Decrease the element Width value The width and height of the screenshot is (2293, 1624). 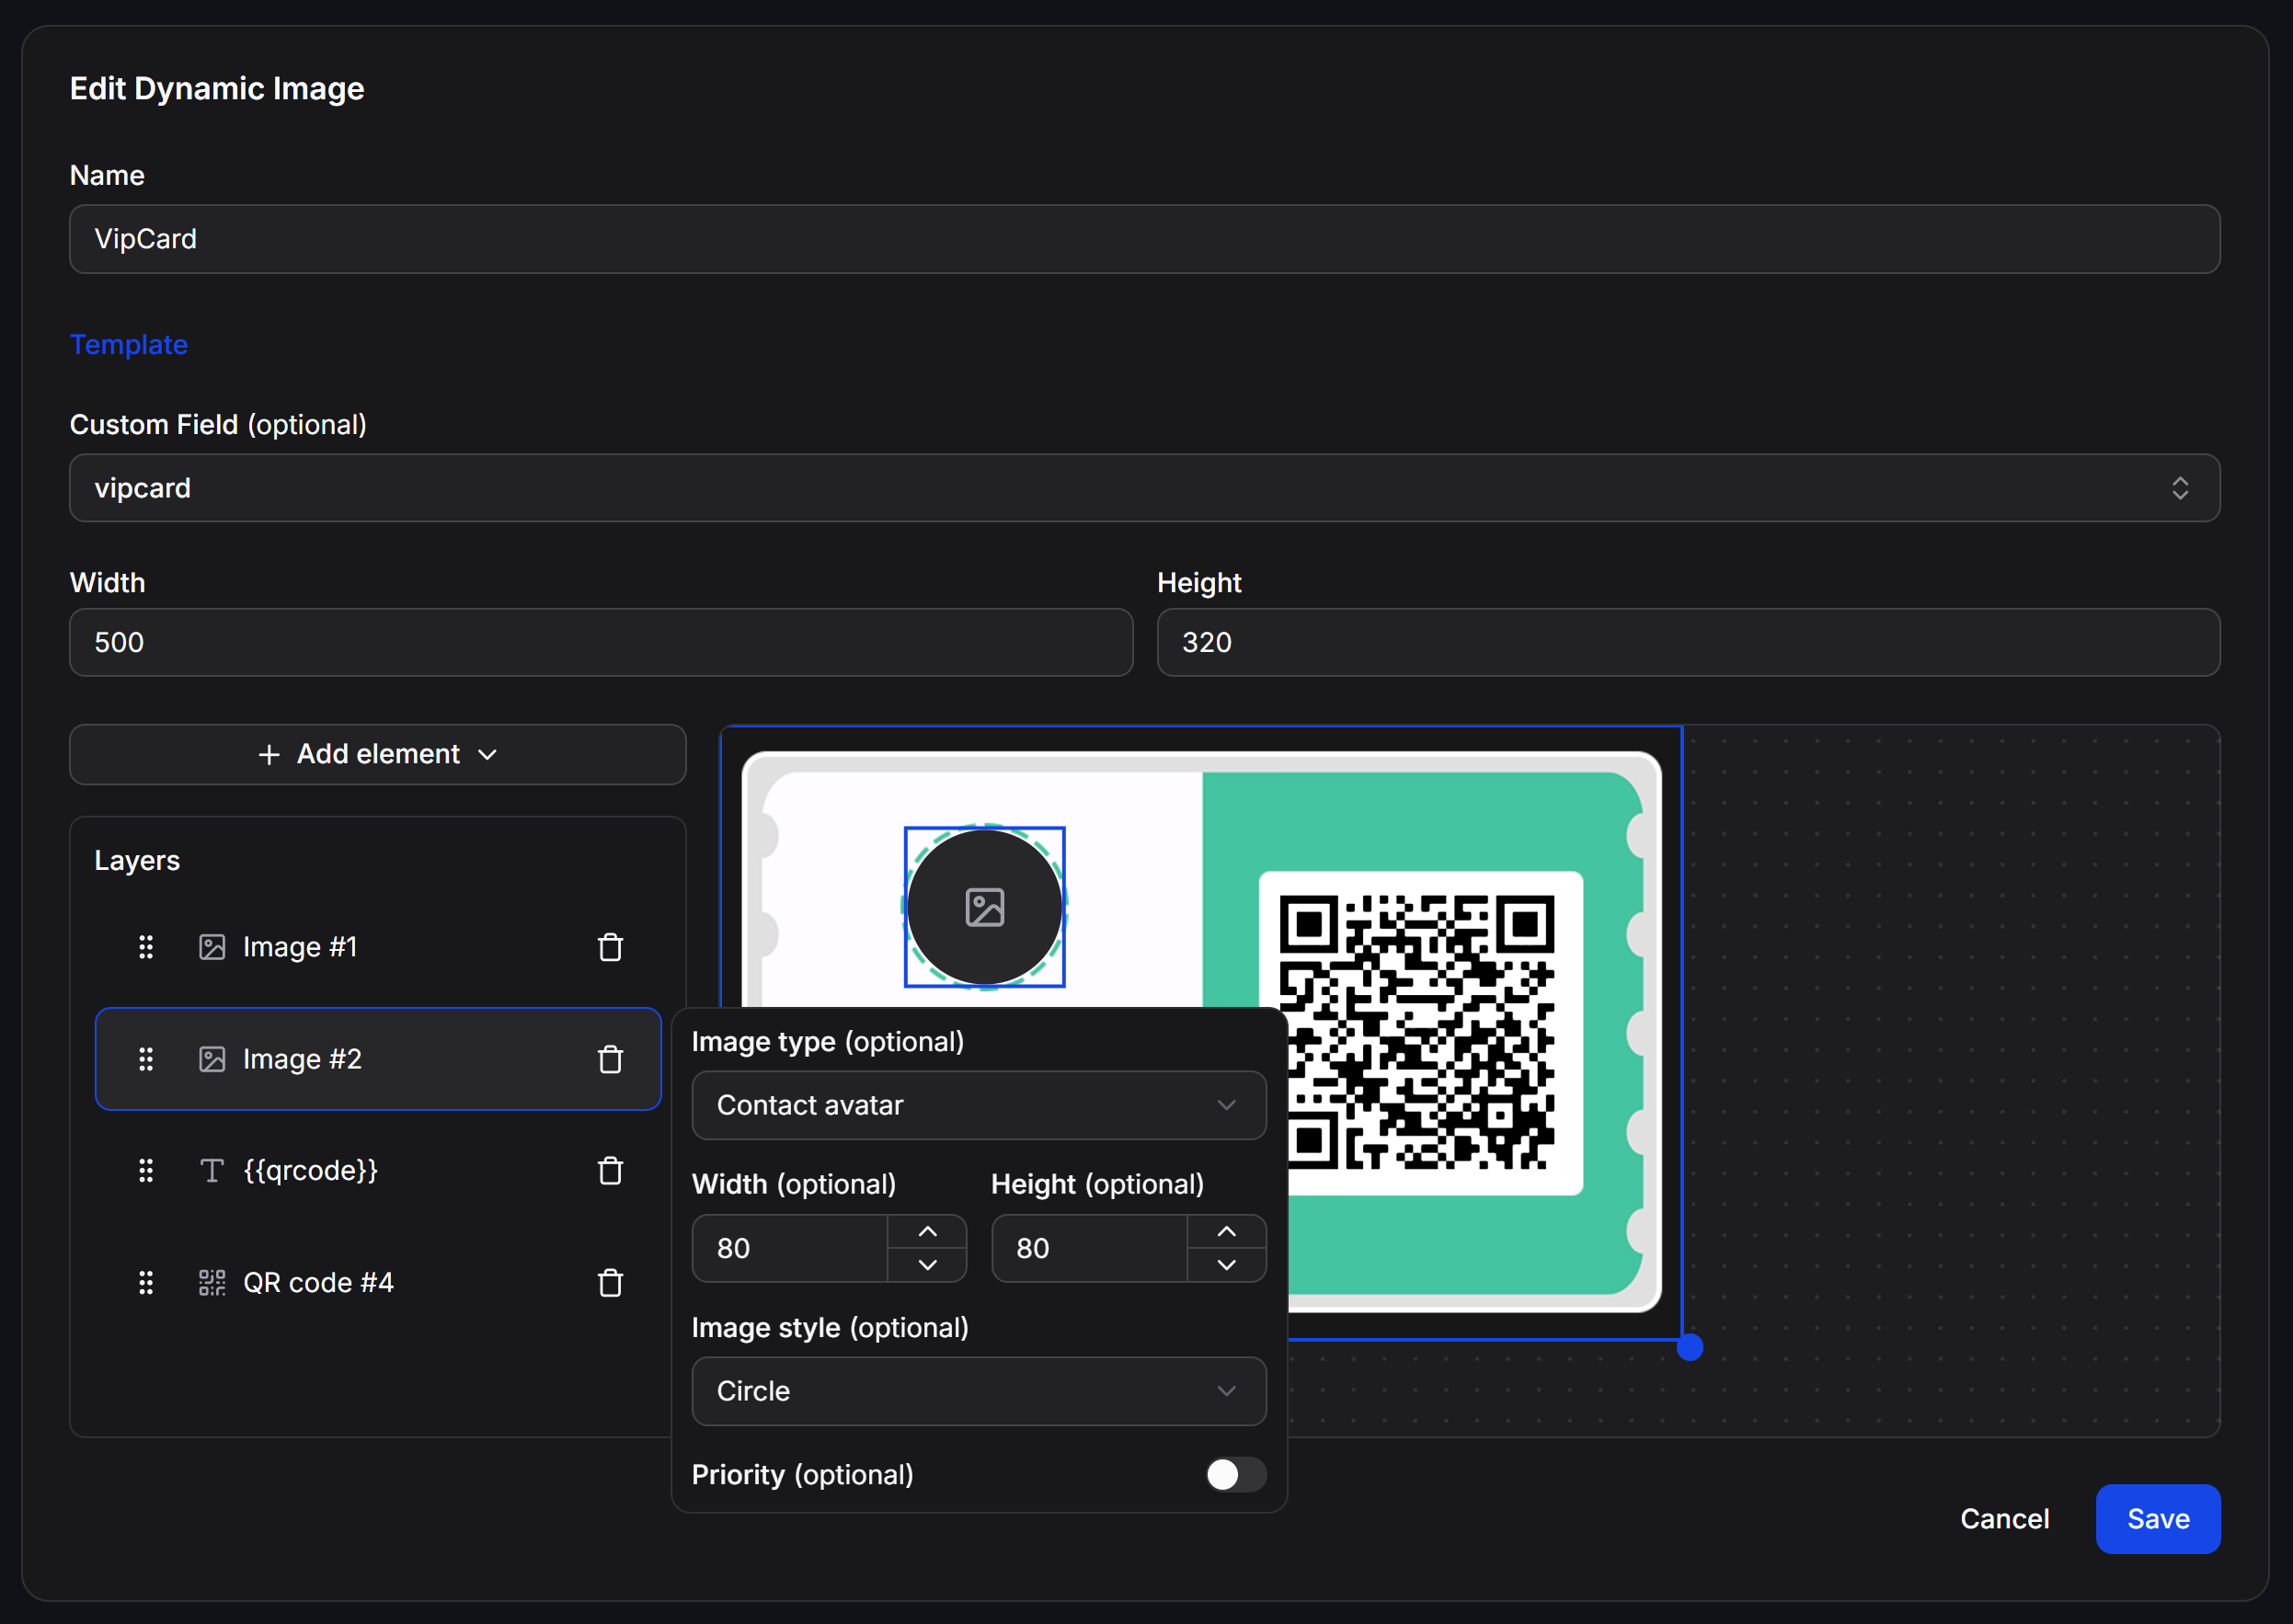pyautogui.click(x=928, y=1265)
